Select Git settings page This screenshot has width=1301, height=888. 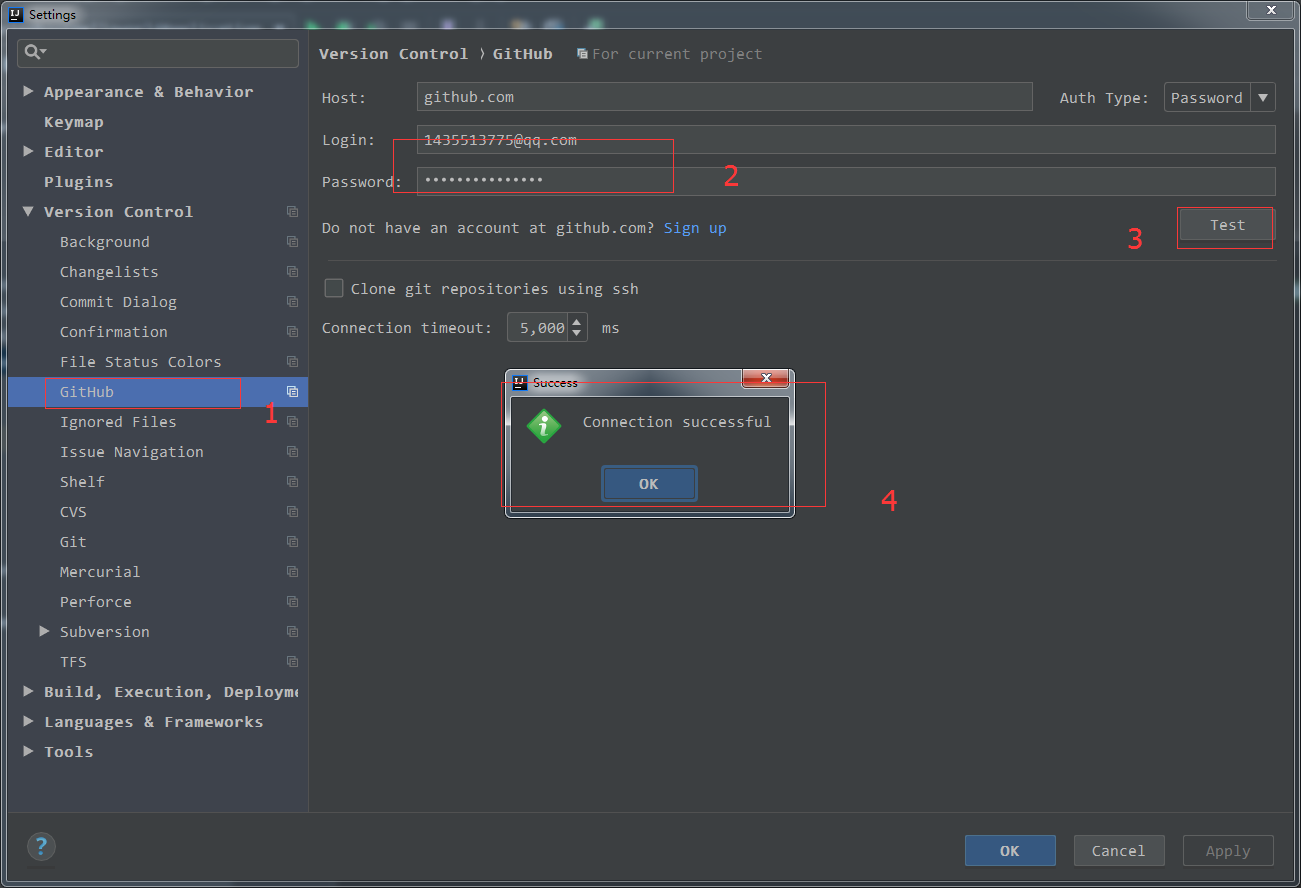(x=73, y=542)
